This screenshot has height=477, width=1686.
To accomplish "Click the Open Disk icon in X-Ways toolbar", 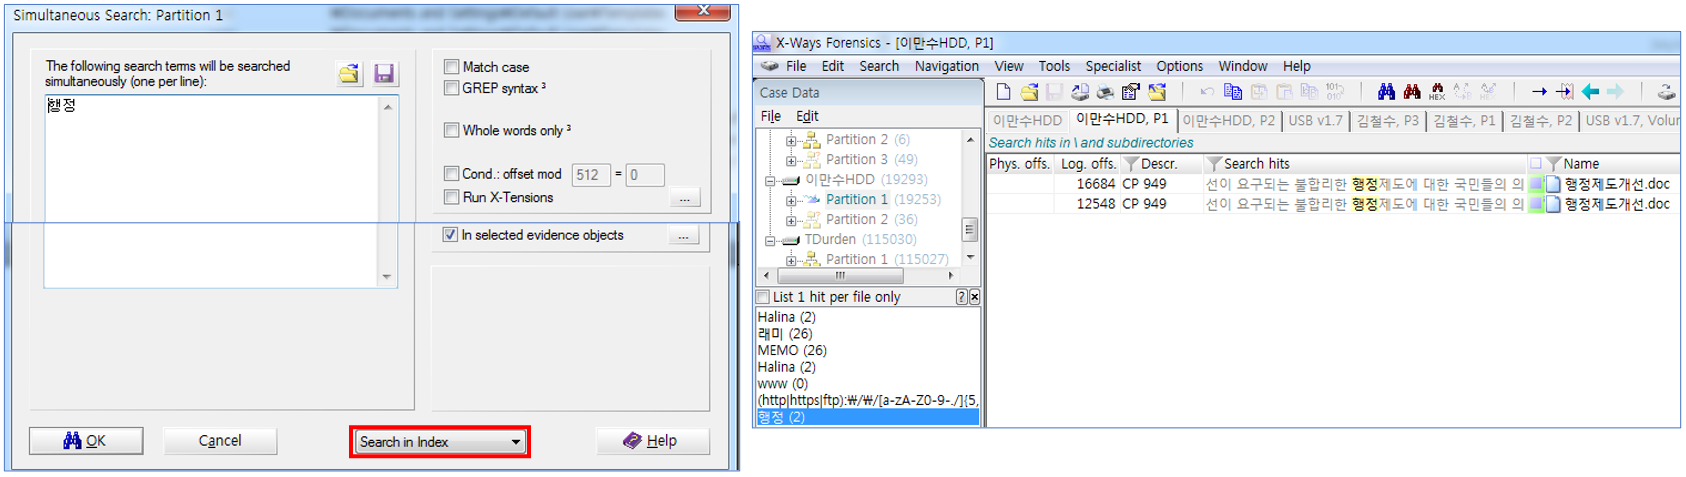I will 1080,92.
